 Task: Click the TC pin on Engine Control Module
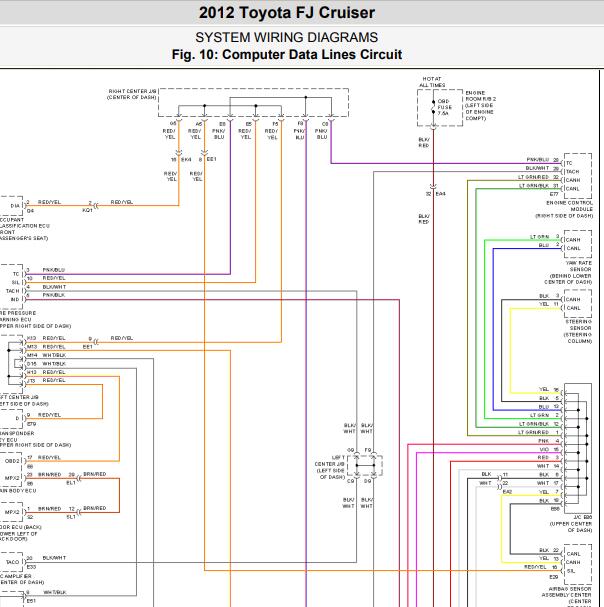(x=569, y=161)
